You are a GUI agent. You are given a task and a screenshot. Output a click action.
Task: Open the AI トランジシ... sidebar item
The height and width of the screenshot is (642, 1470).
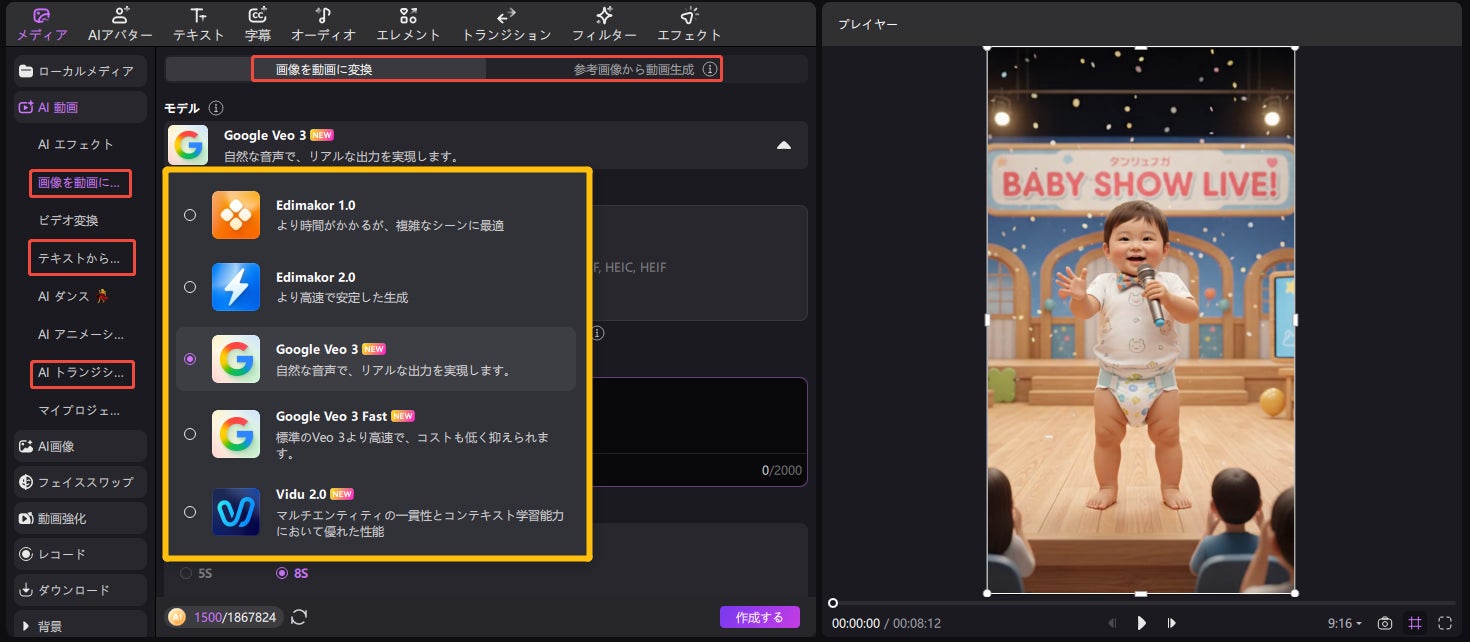[82, 373]
